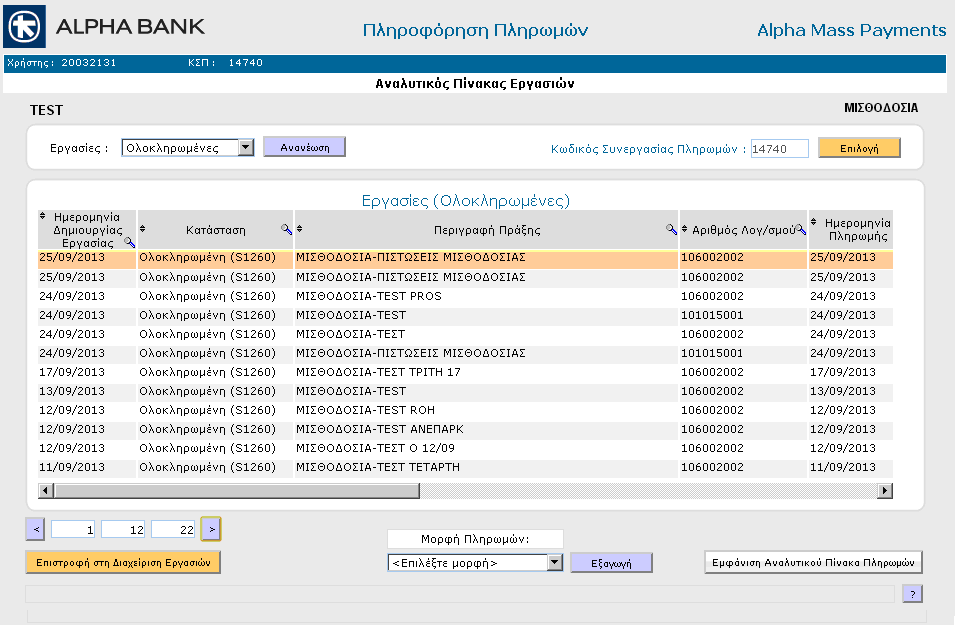
Task: Click right arrow of horizontal scrollbar
Action: click(885, 490)
